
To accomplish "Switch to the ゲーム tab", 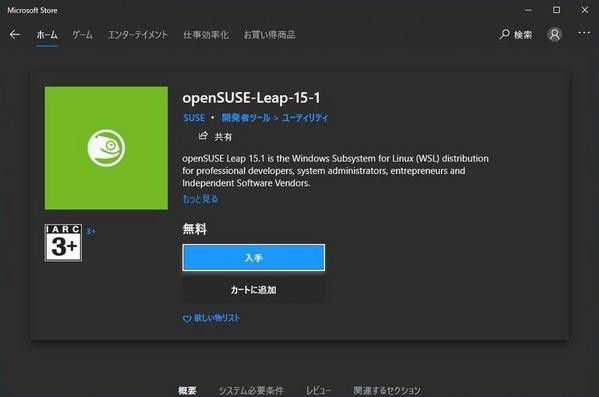I will (83, 35).
